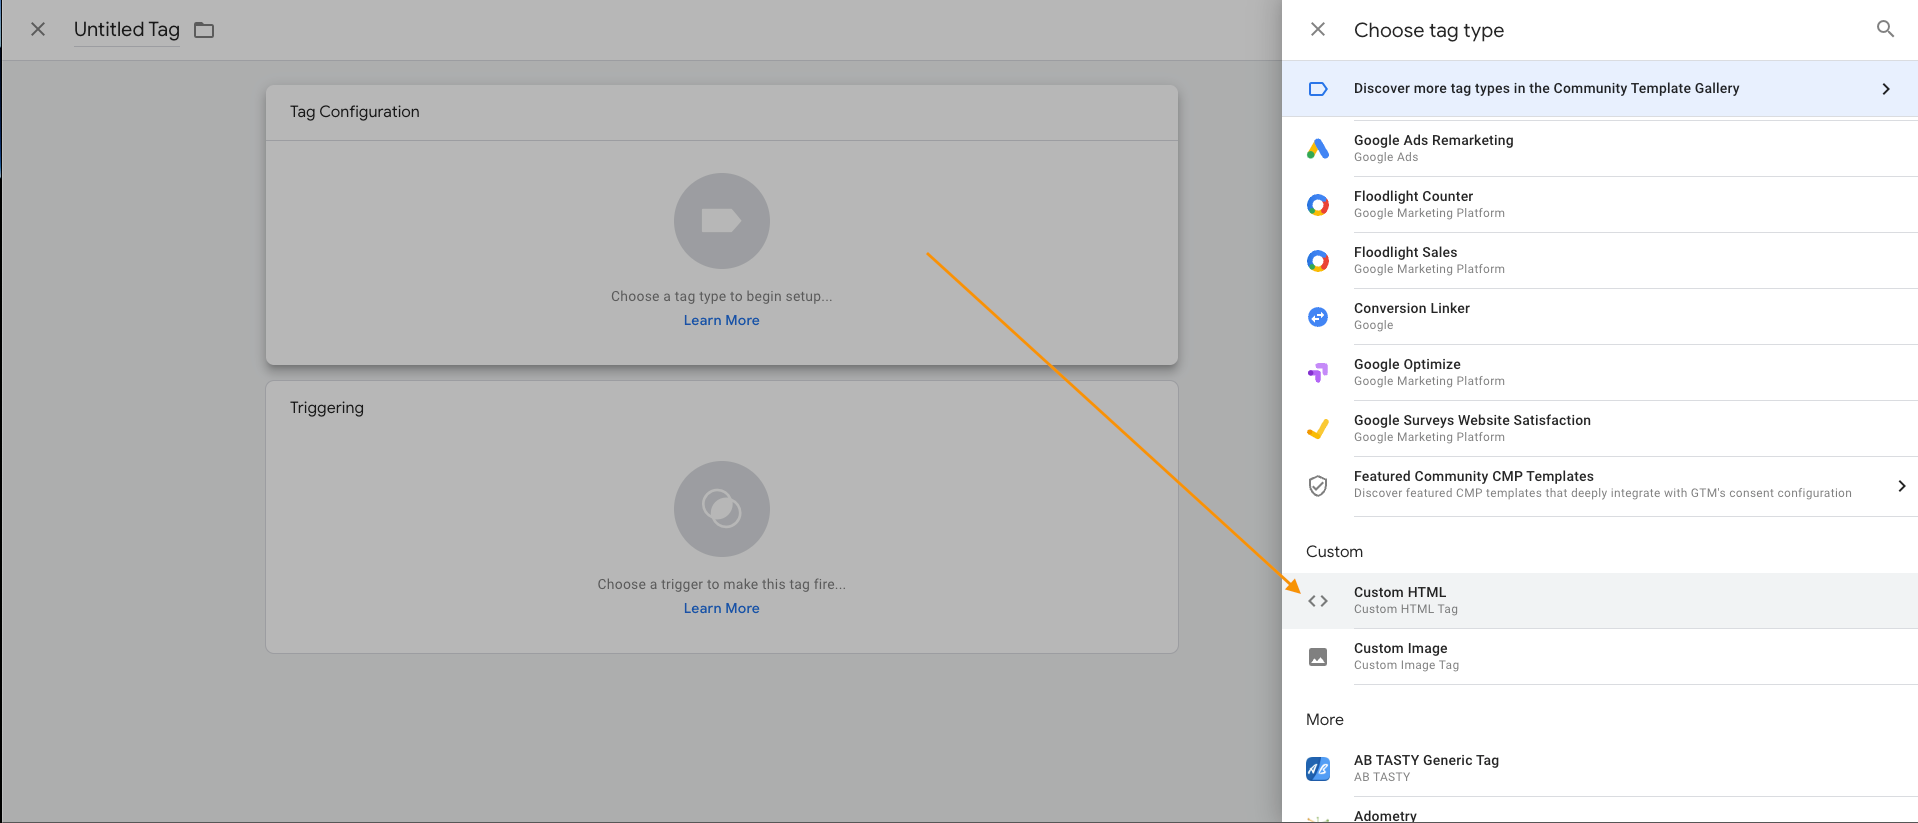1918x823 pixels.
Task: Select the Custom Image tag icon
Action: (1318, 657)
